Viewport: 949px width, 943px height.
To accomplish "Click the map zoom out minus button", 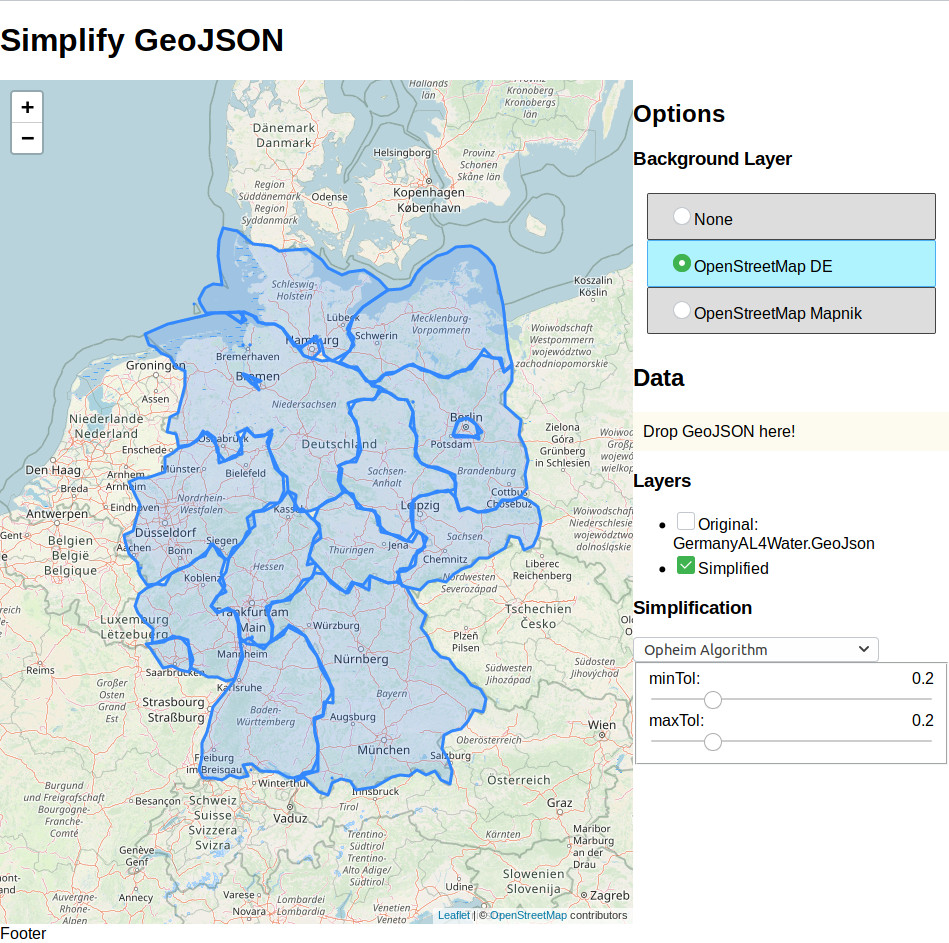I will (x=27, y=138).
